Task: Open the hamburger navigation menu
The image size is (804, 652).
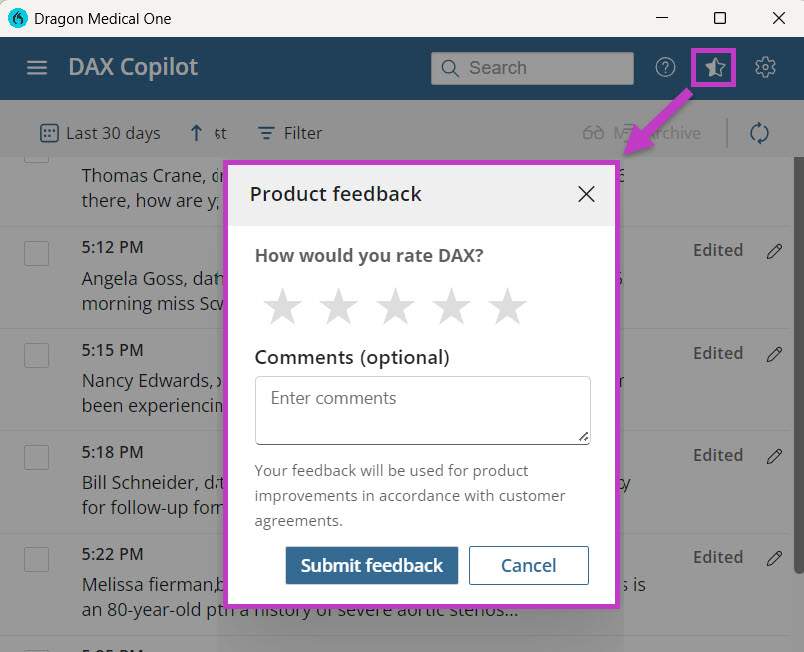Action: click(37, 68)
